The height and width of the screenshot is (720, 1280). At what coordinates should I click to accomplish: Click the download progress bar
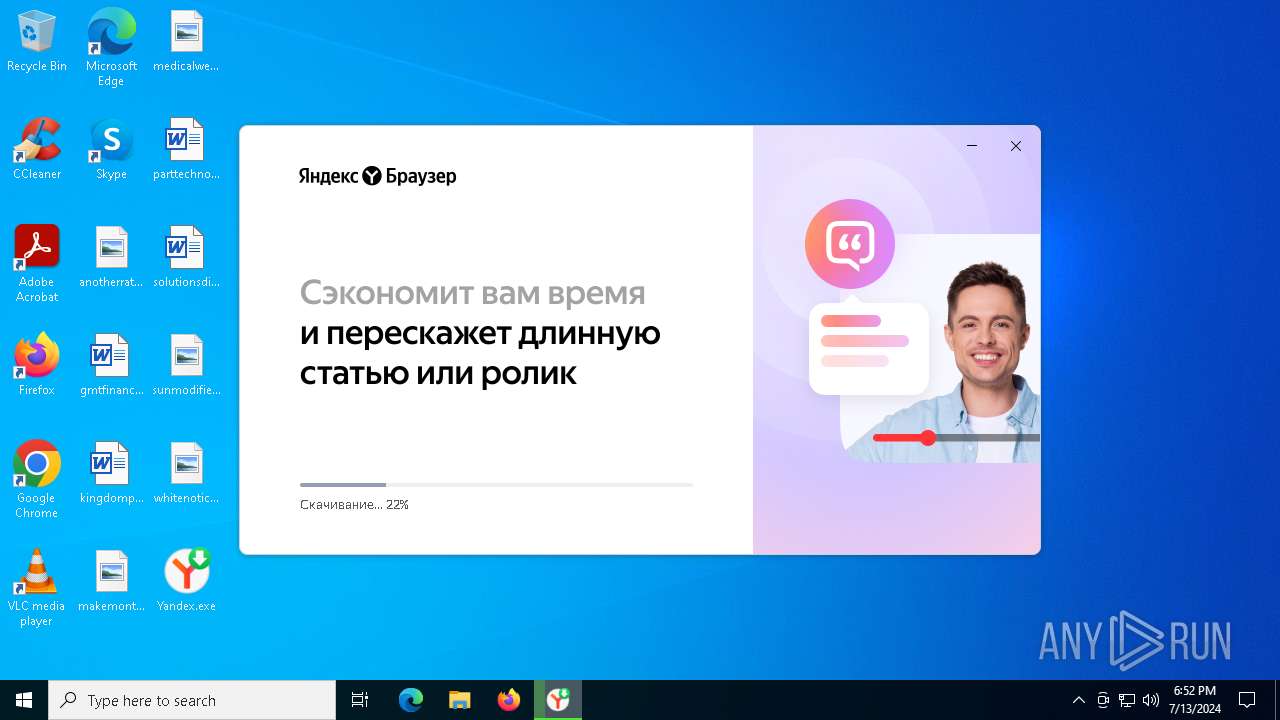[496, 485]
